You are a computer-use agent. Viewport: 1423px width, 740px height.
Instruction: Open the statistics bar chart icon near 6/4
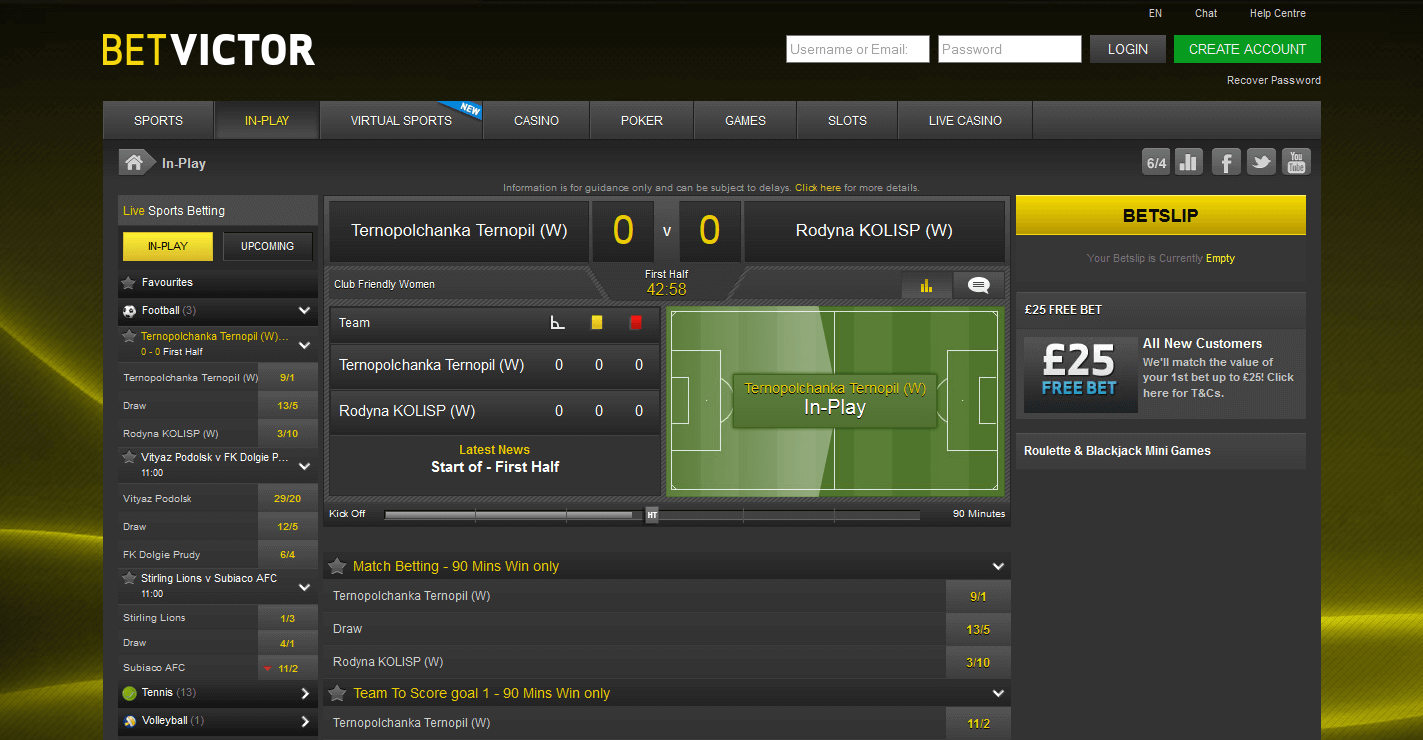[x=1188, y=162]
